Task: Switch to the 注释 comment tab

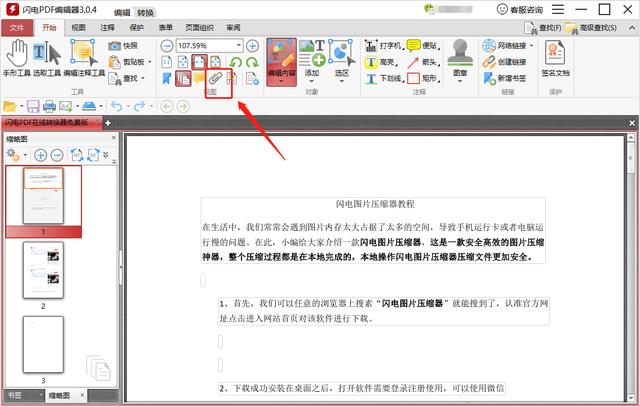Action: coord(108,28)
